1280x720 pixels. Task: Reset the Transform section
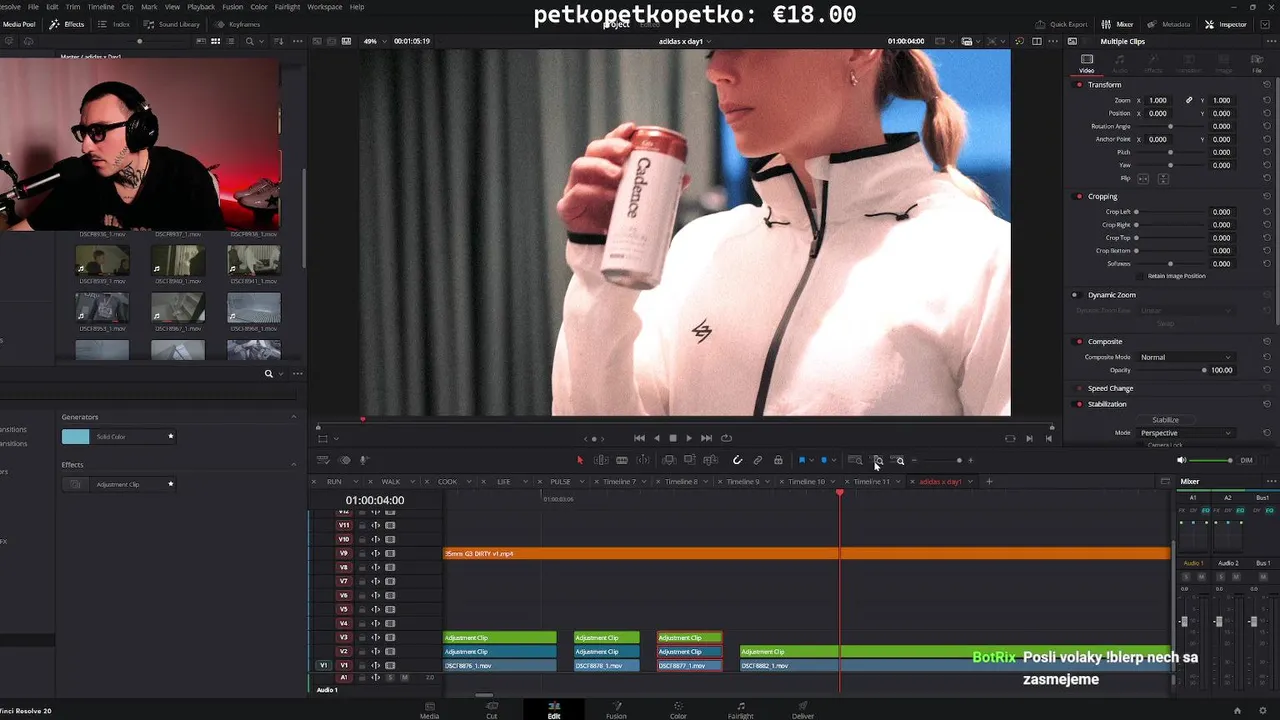pyautogui.click(x=1267, y=85)
